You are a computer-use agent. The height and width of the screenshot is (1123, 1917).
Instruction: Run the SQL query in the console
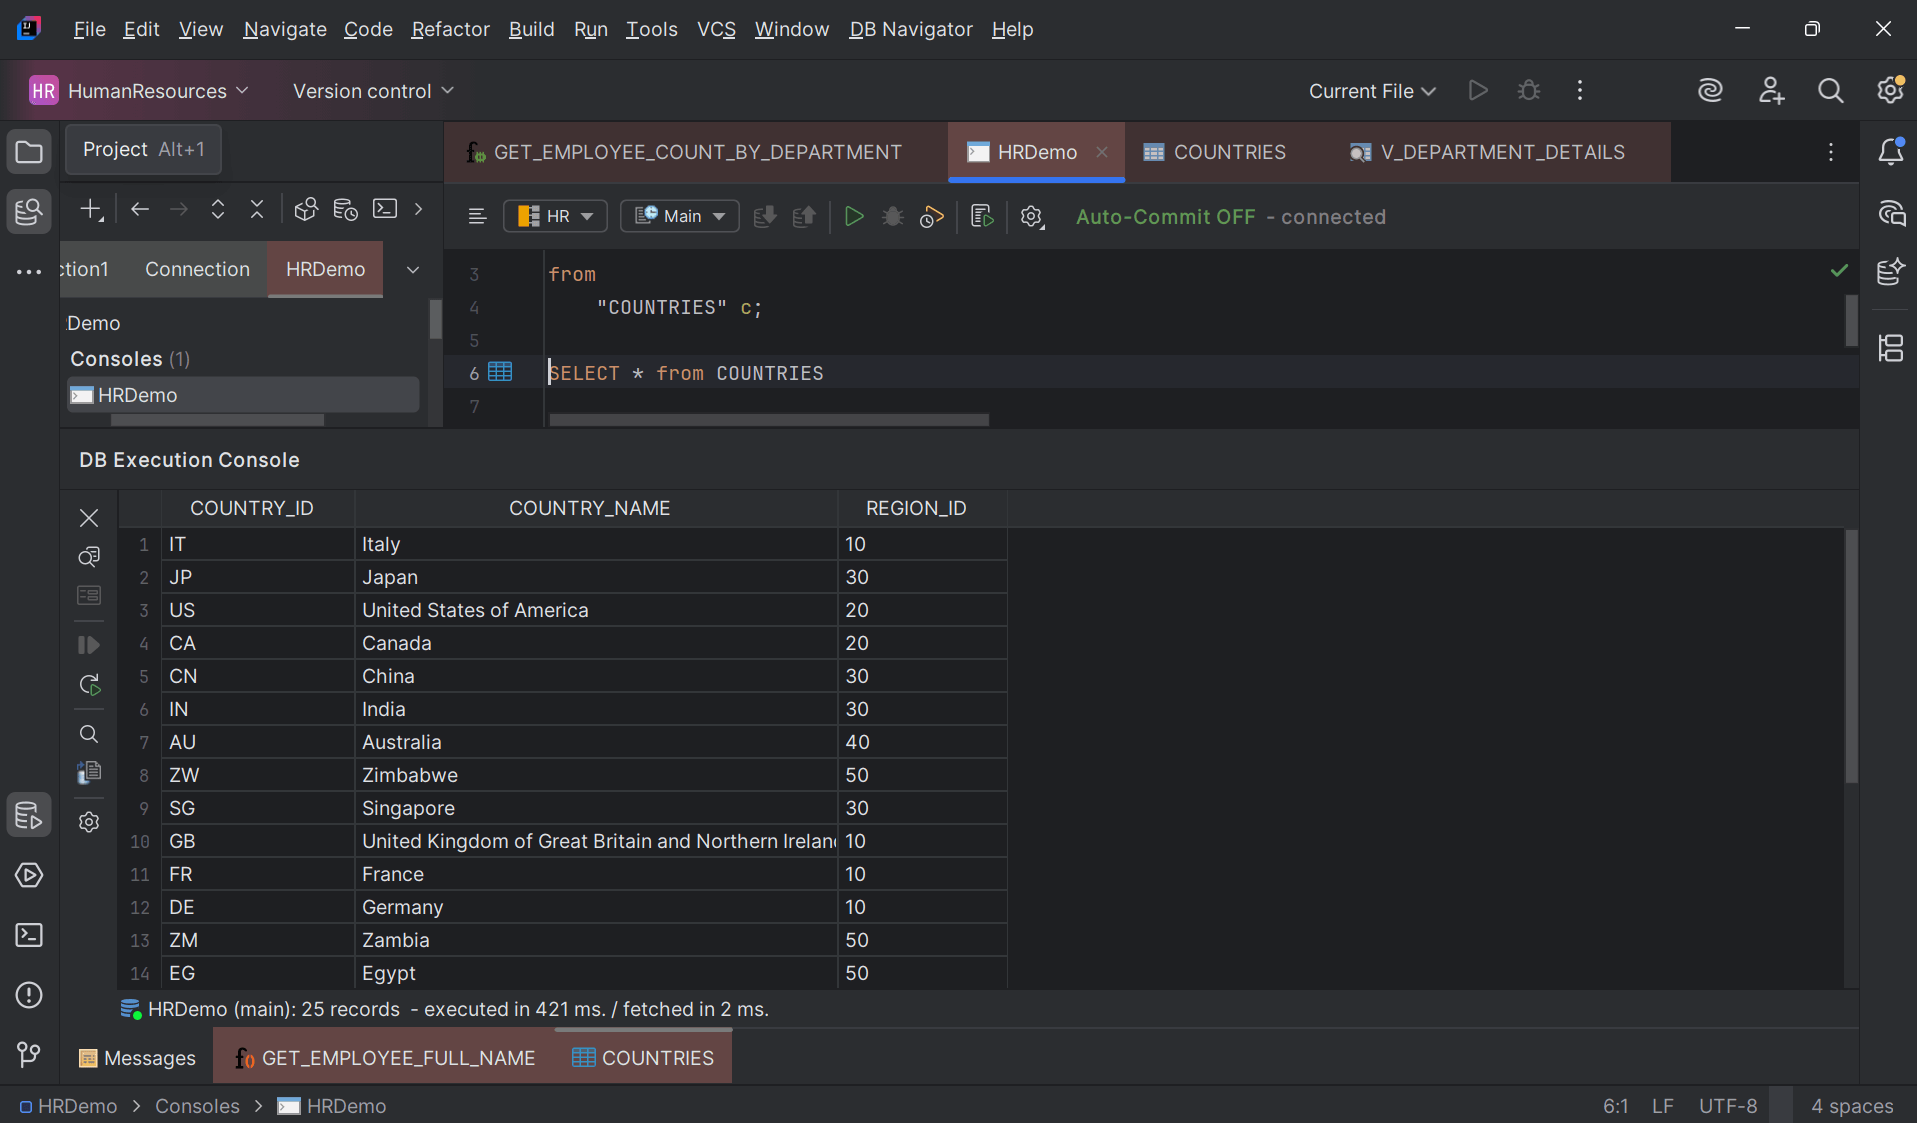pos(853,216)
